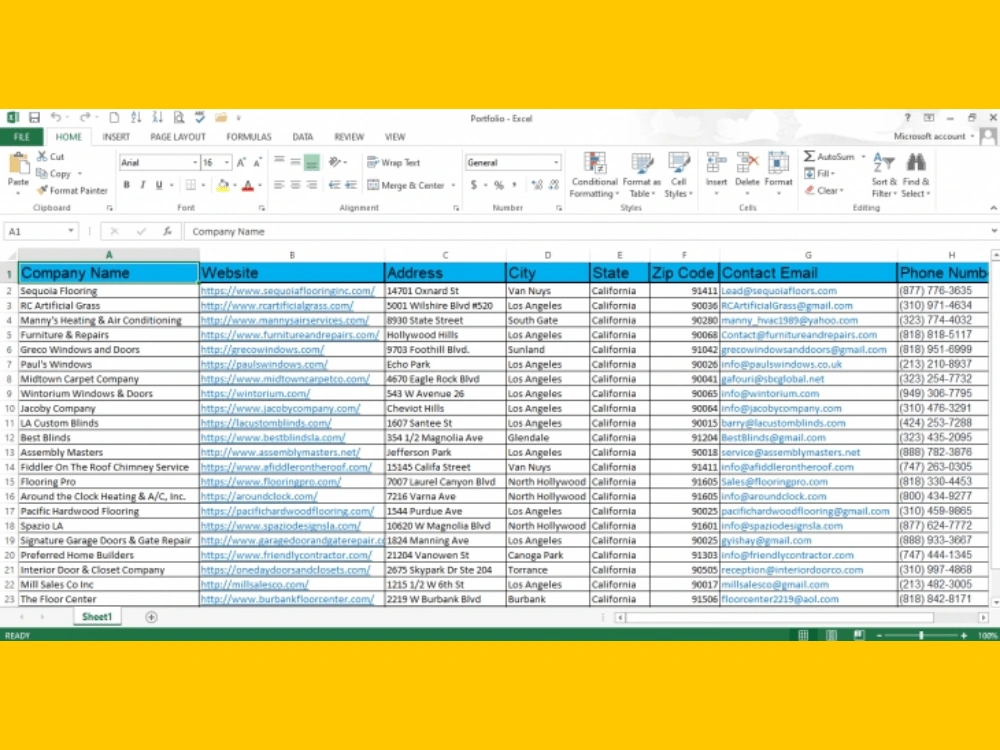This screenshot has width=1000, height=750.
Task: Increase indent of cell content
Action: [351, 185]
